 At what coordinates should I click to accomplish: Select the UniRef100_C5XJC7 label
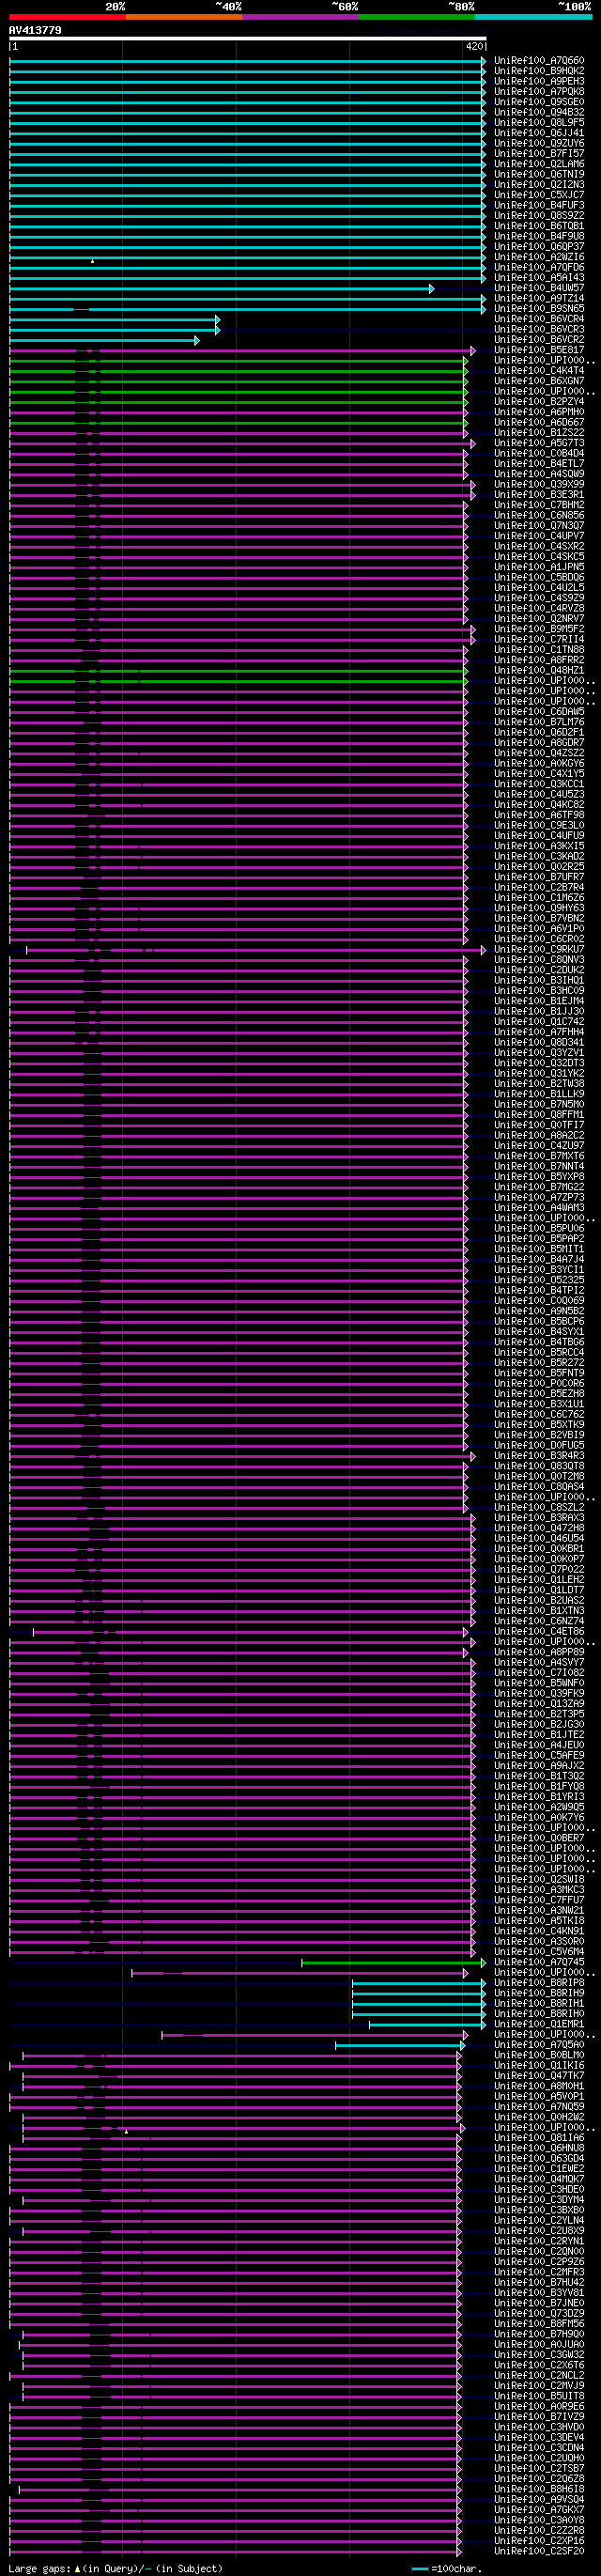pos(539,195)
